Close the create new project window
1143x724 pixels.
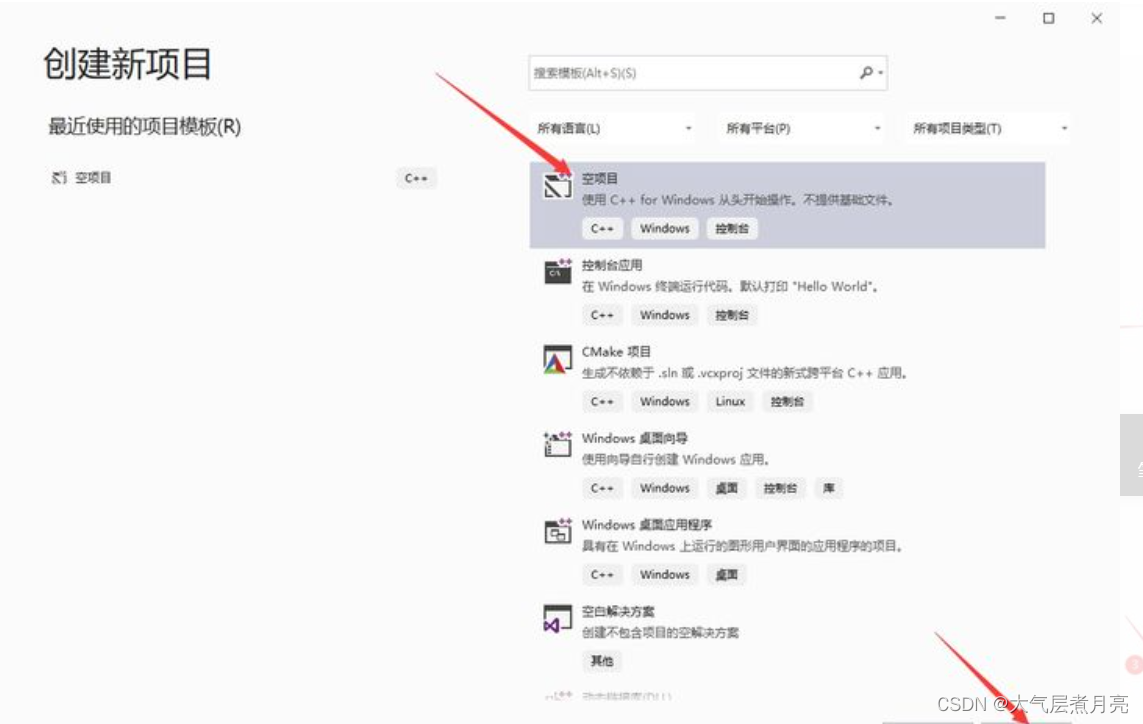click(1096, 18)
